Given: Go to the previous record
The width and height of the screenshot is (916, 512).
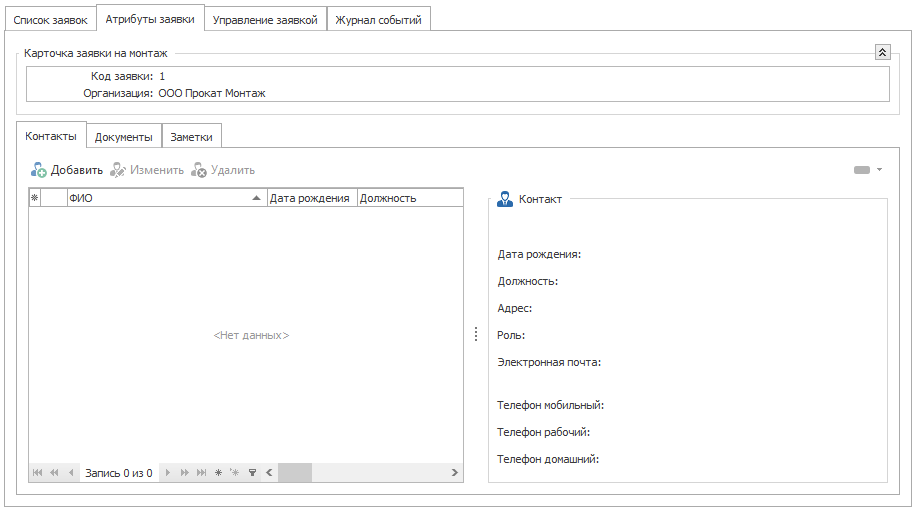Looking at the screenshot, I should click(71, 472).
